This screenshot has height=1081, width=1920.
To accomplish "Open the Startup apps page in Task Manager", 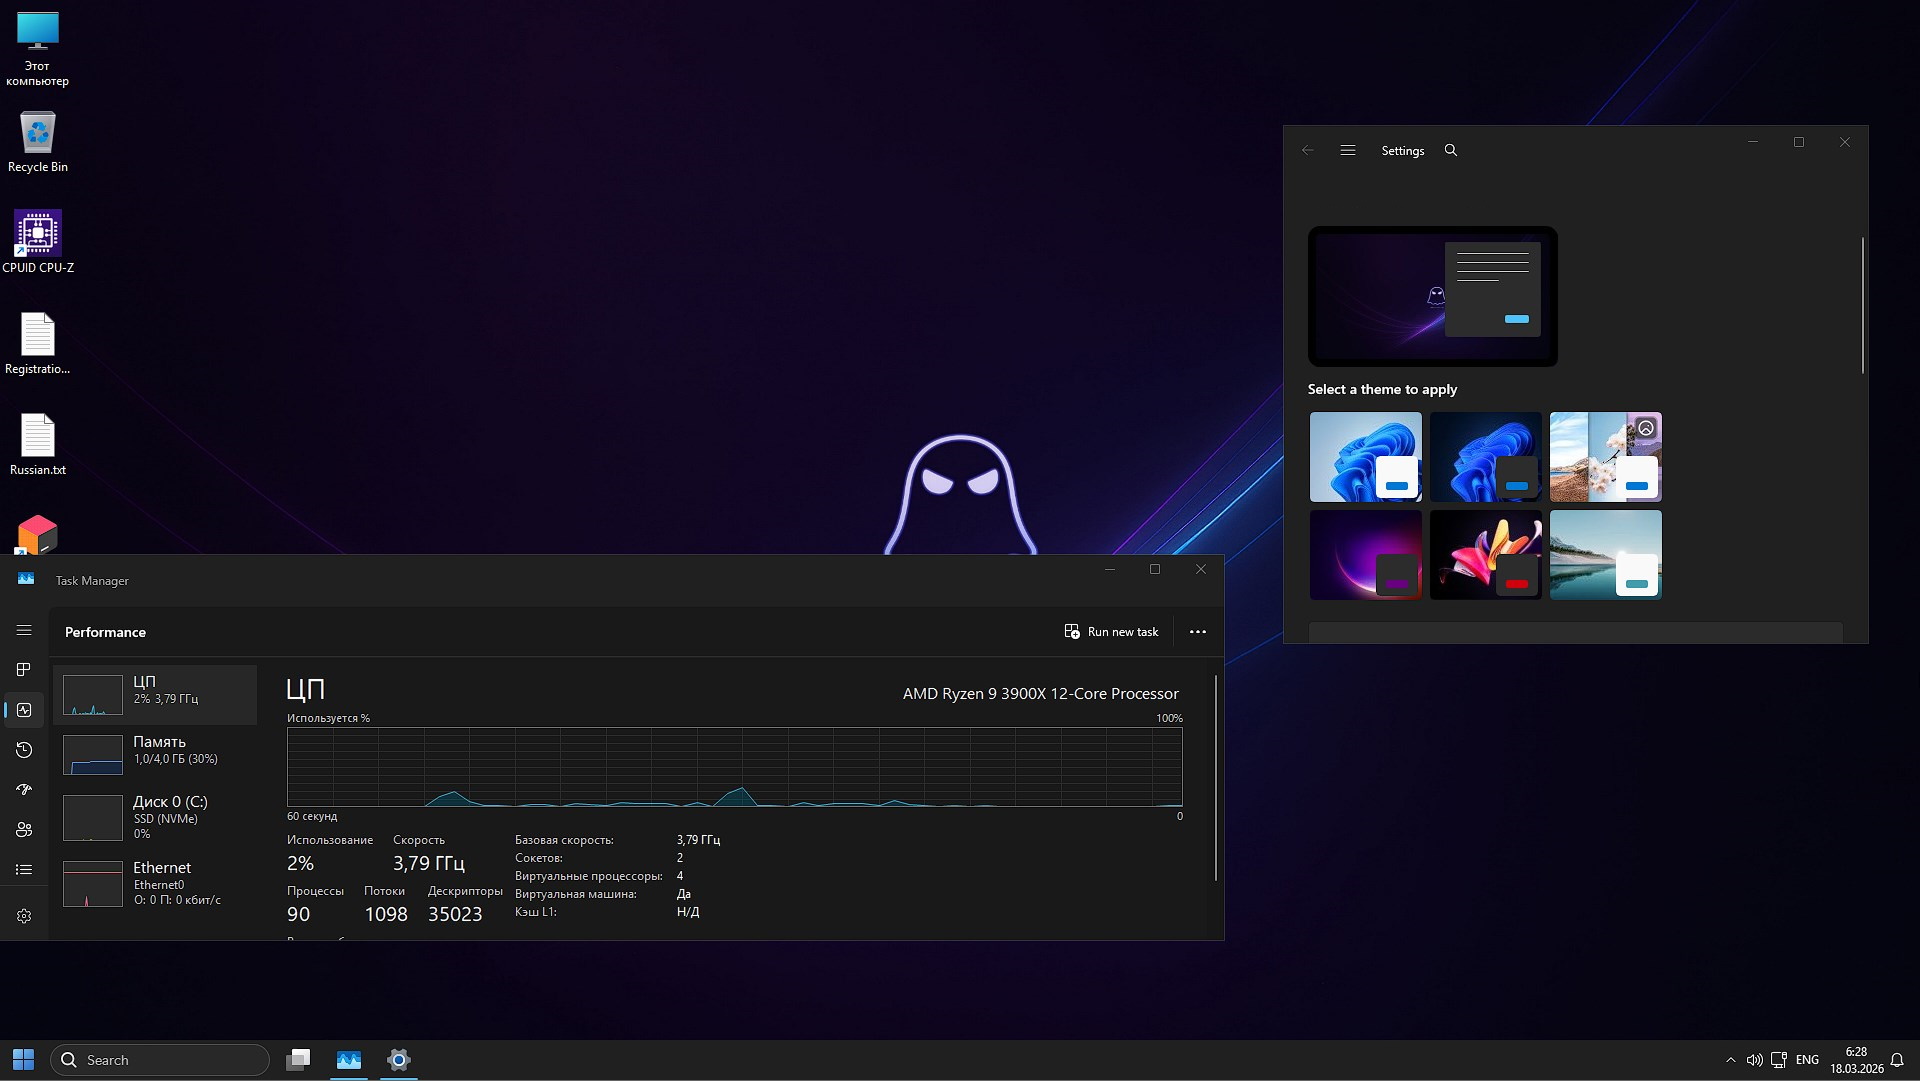I will point(24,790).
